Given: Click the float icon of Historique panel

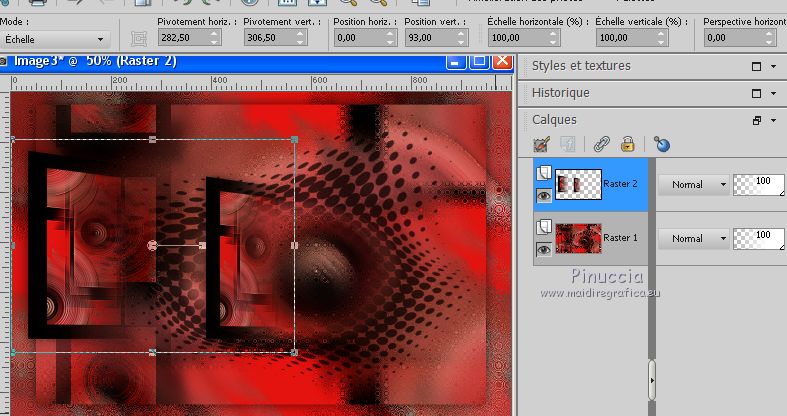Looking at the screenshot, I should 756,93.
